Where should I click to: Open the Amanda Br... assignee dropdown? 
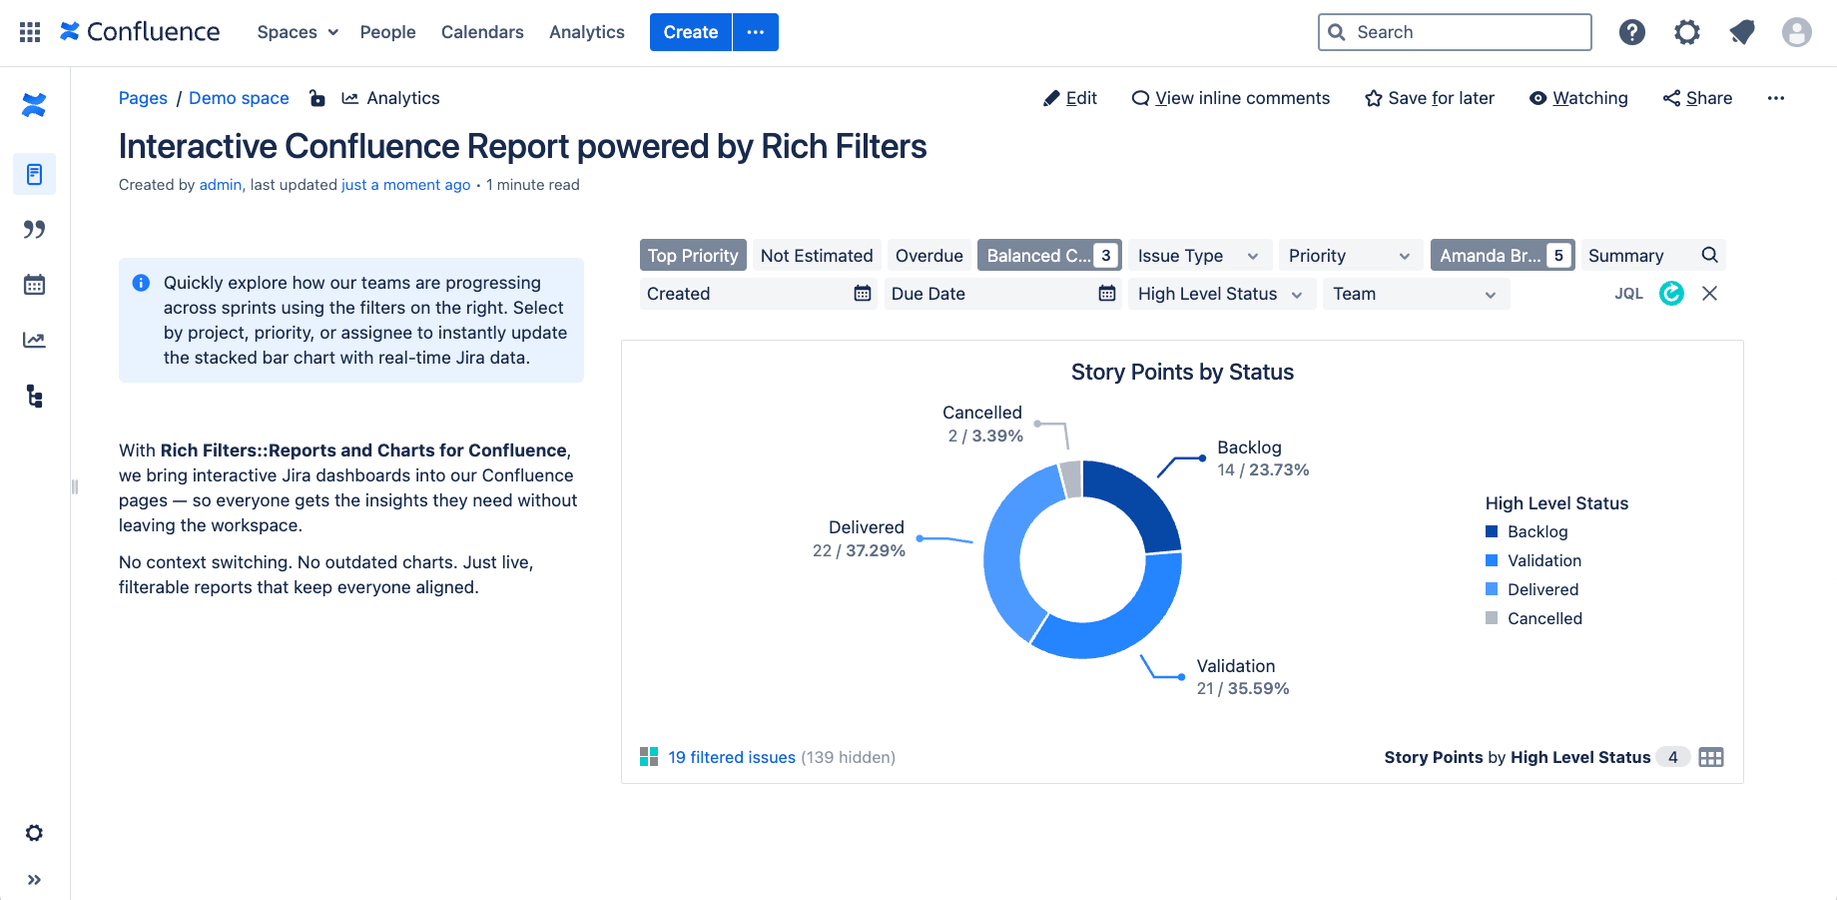[1502, 255]
